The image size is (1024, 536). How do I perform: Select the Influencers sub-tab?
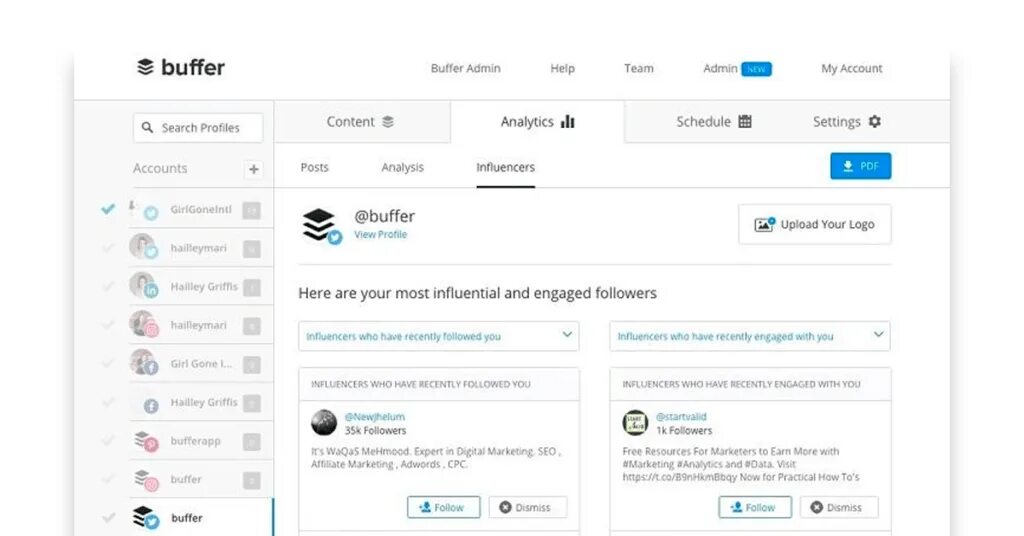tap(505, 167)
